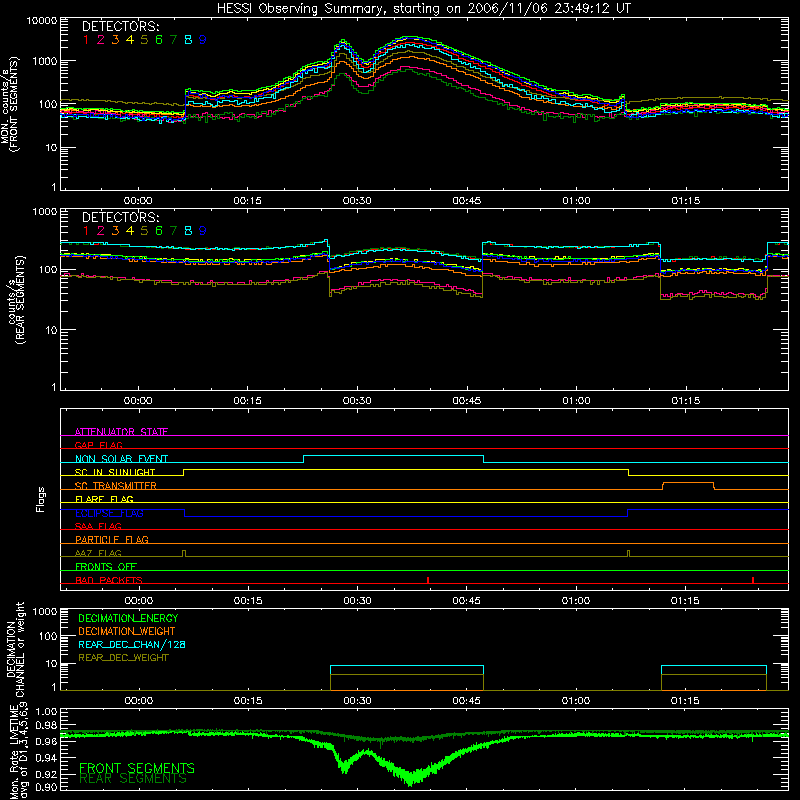Click the 00:00 time label under flags plot
Viewport: 800px width, 800px height.
[139, 601]
